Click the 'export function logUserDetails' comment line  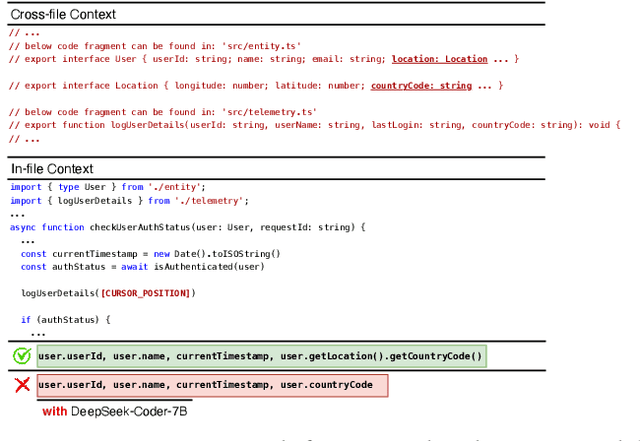click(x=310, y=125)
